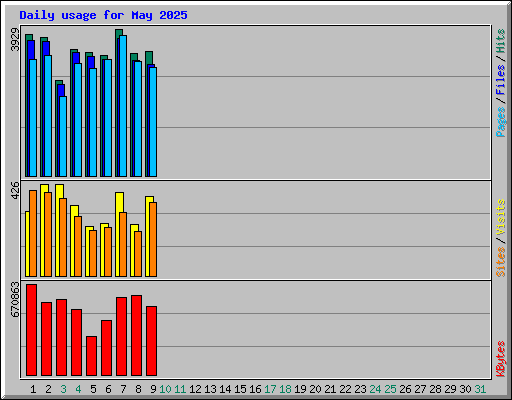
Task: Click day 7 on the x-axis
Action: [123, 389]
